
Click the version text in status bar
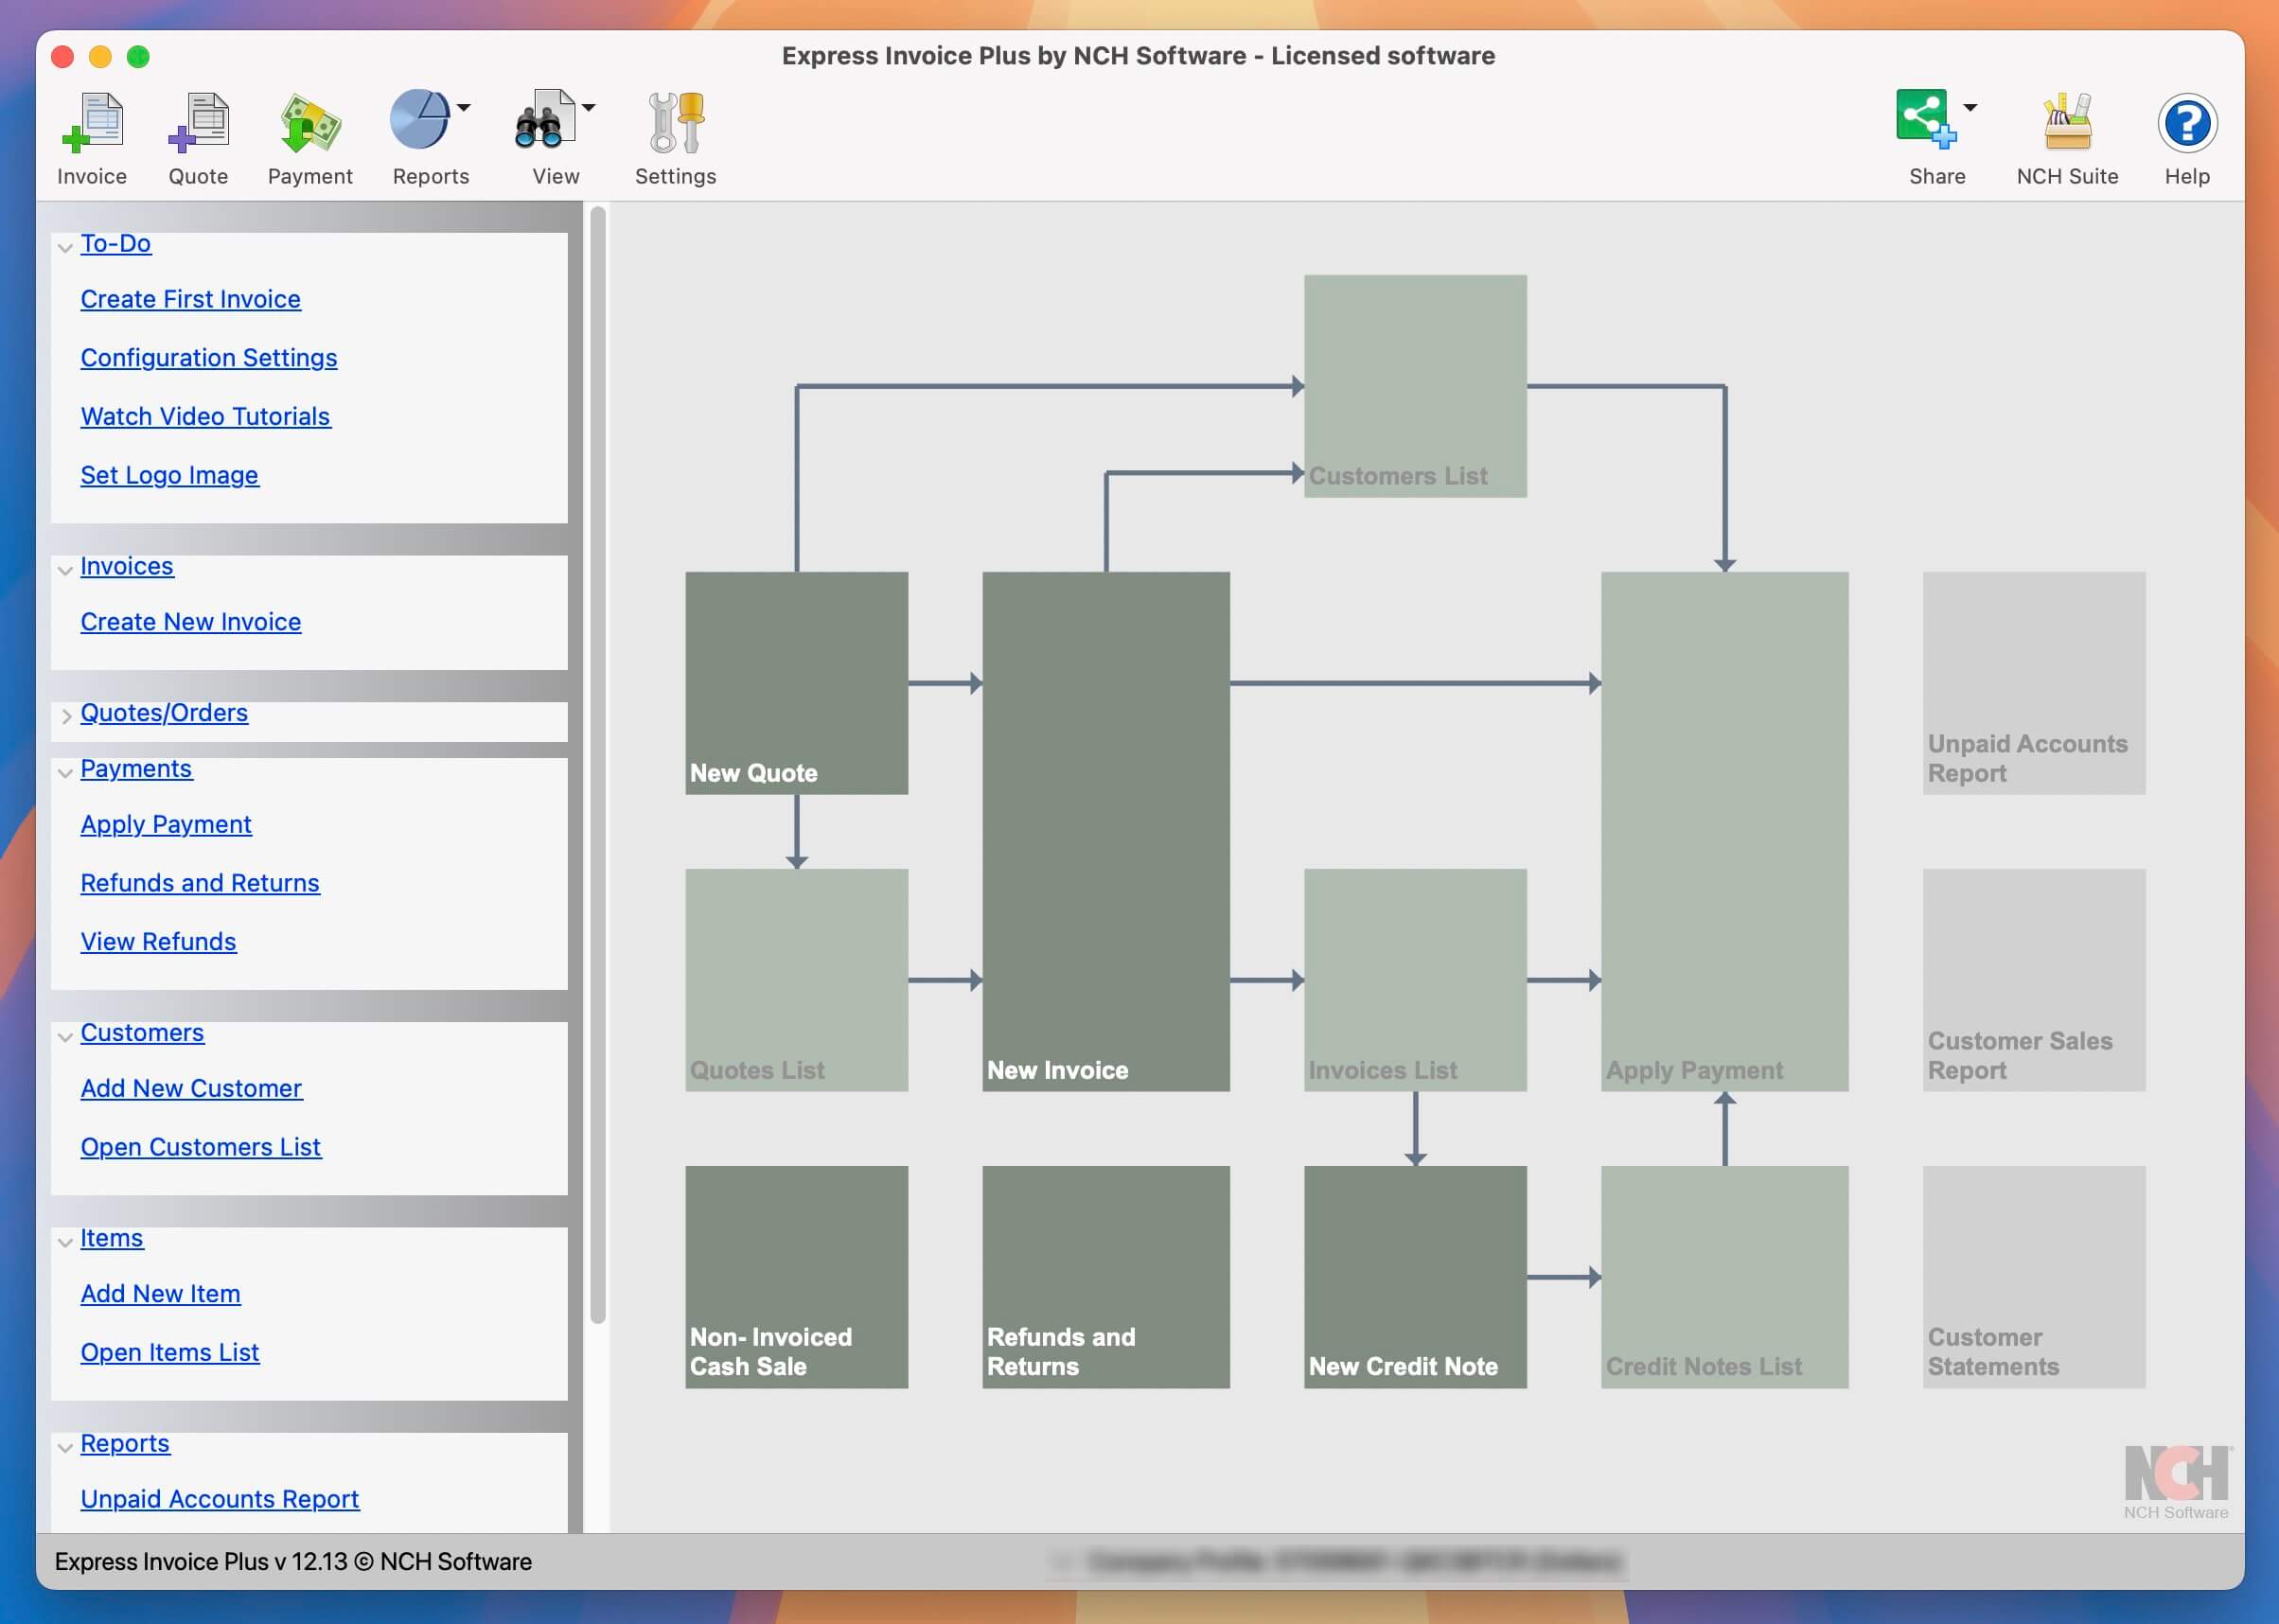pos(293,1562)
